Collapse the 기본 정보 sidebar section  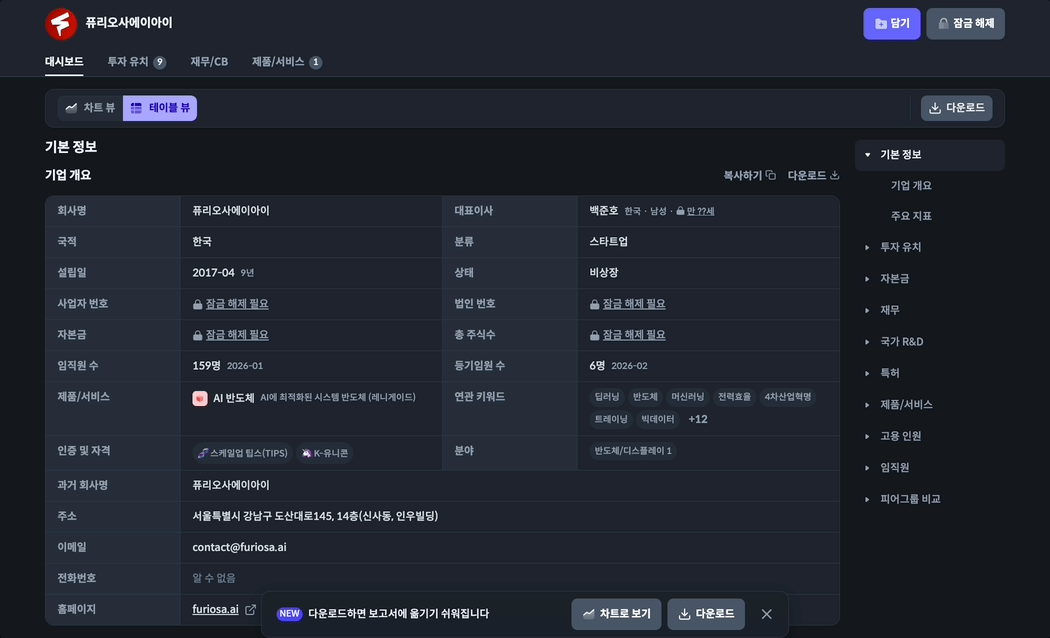[868, 155]
